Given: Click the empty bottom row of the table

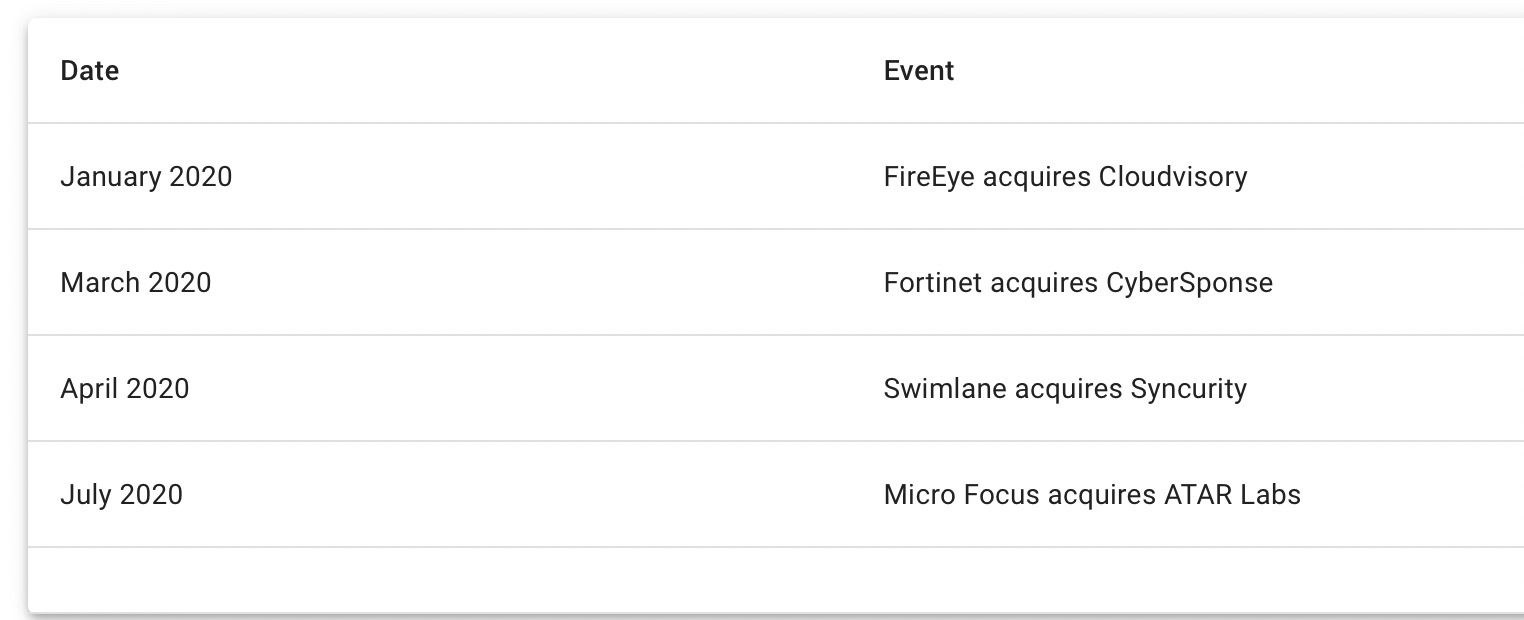Looking at the screenshot, I should coord(776,579).
